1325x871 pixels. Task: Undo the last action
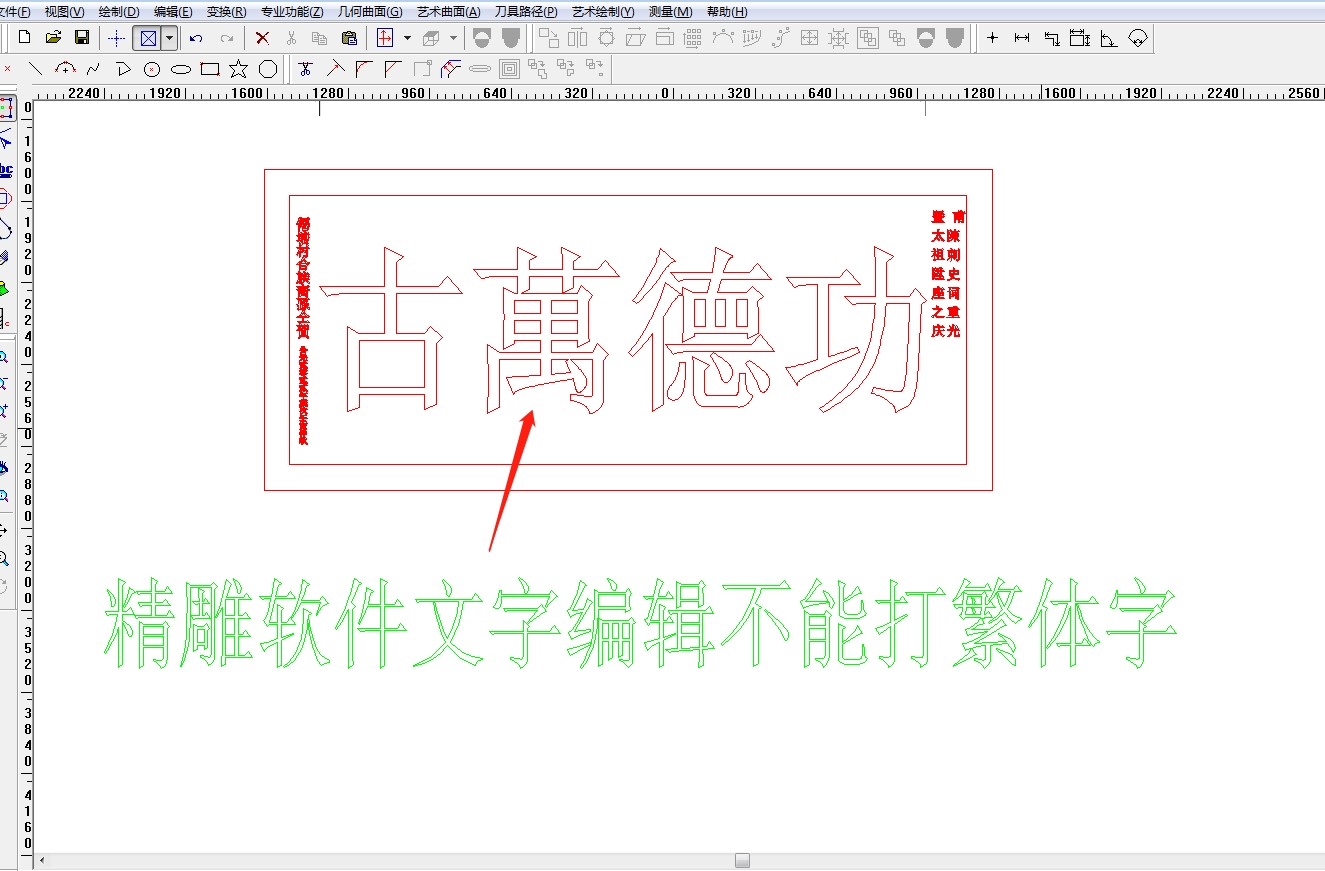point(196,38)
